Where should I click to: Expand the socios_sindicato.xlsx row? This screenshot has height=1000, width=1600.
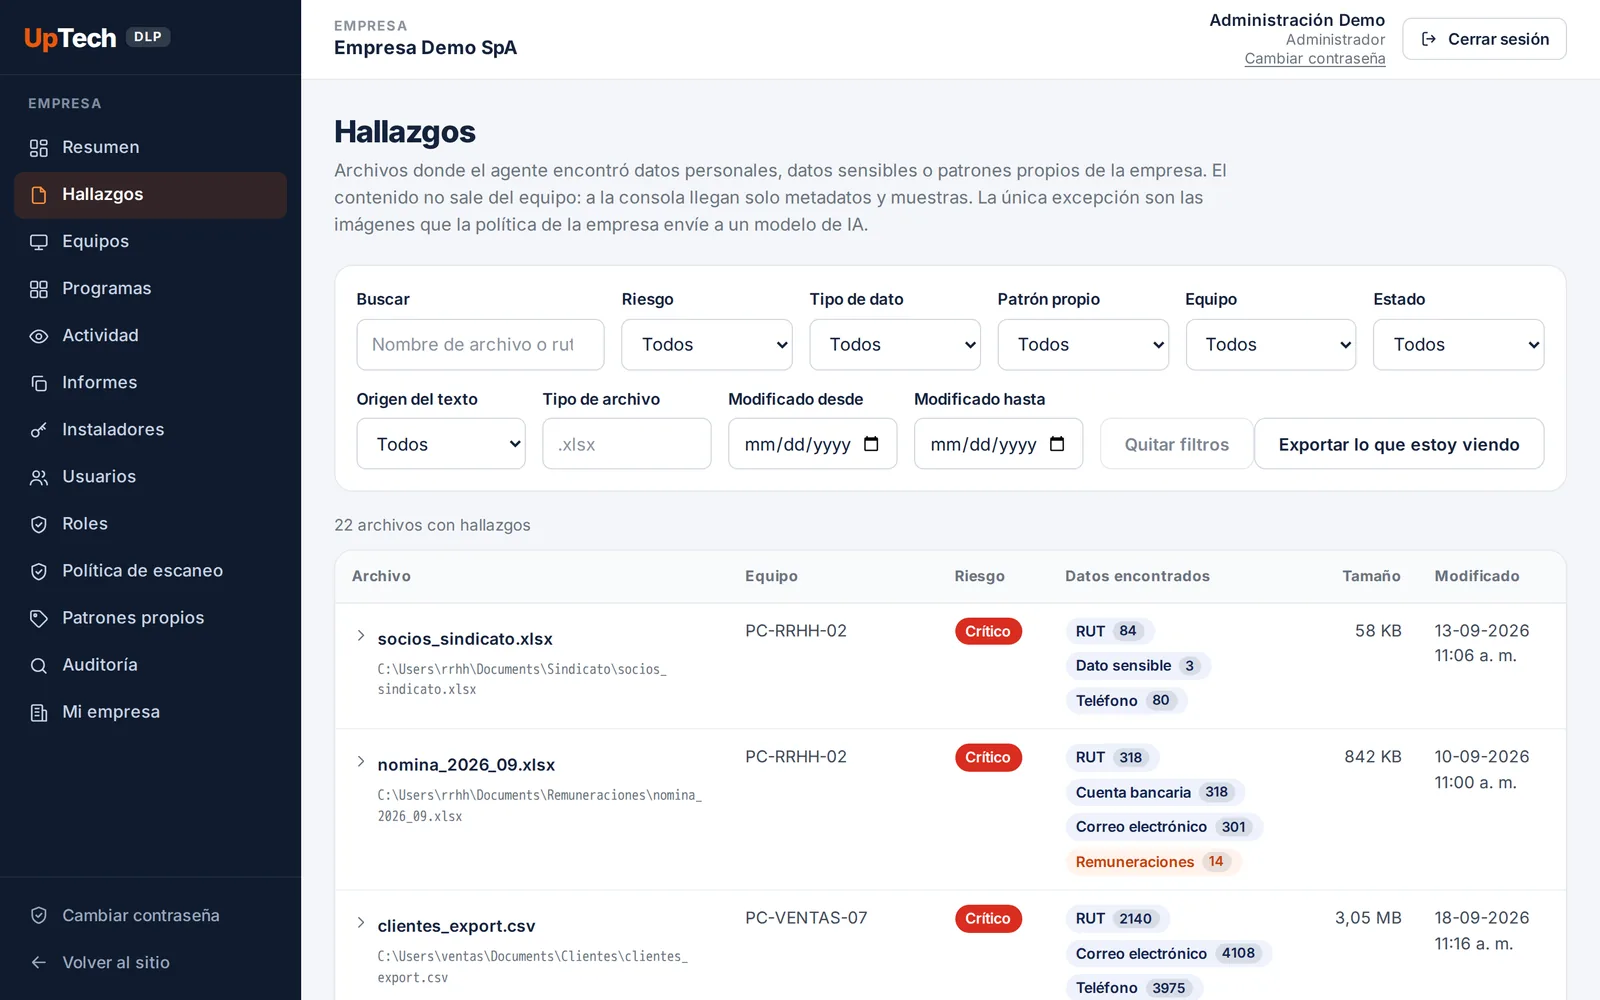[x=361, y=636]
